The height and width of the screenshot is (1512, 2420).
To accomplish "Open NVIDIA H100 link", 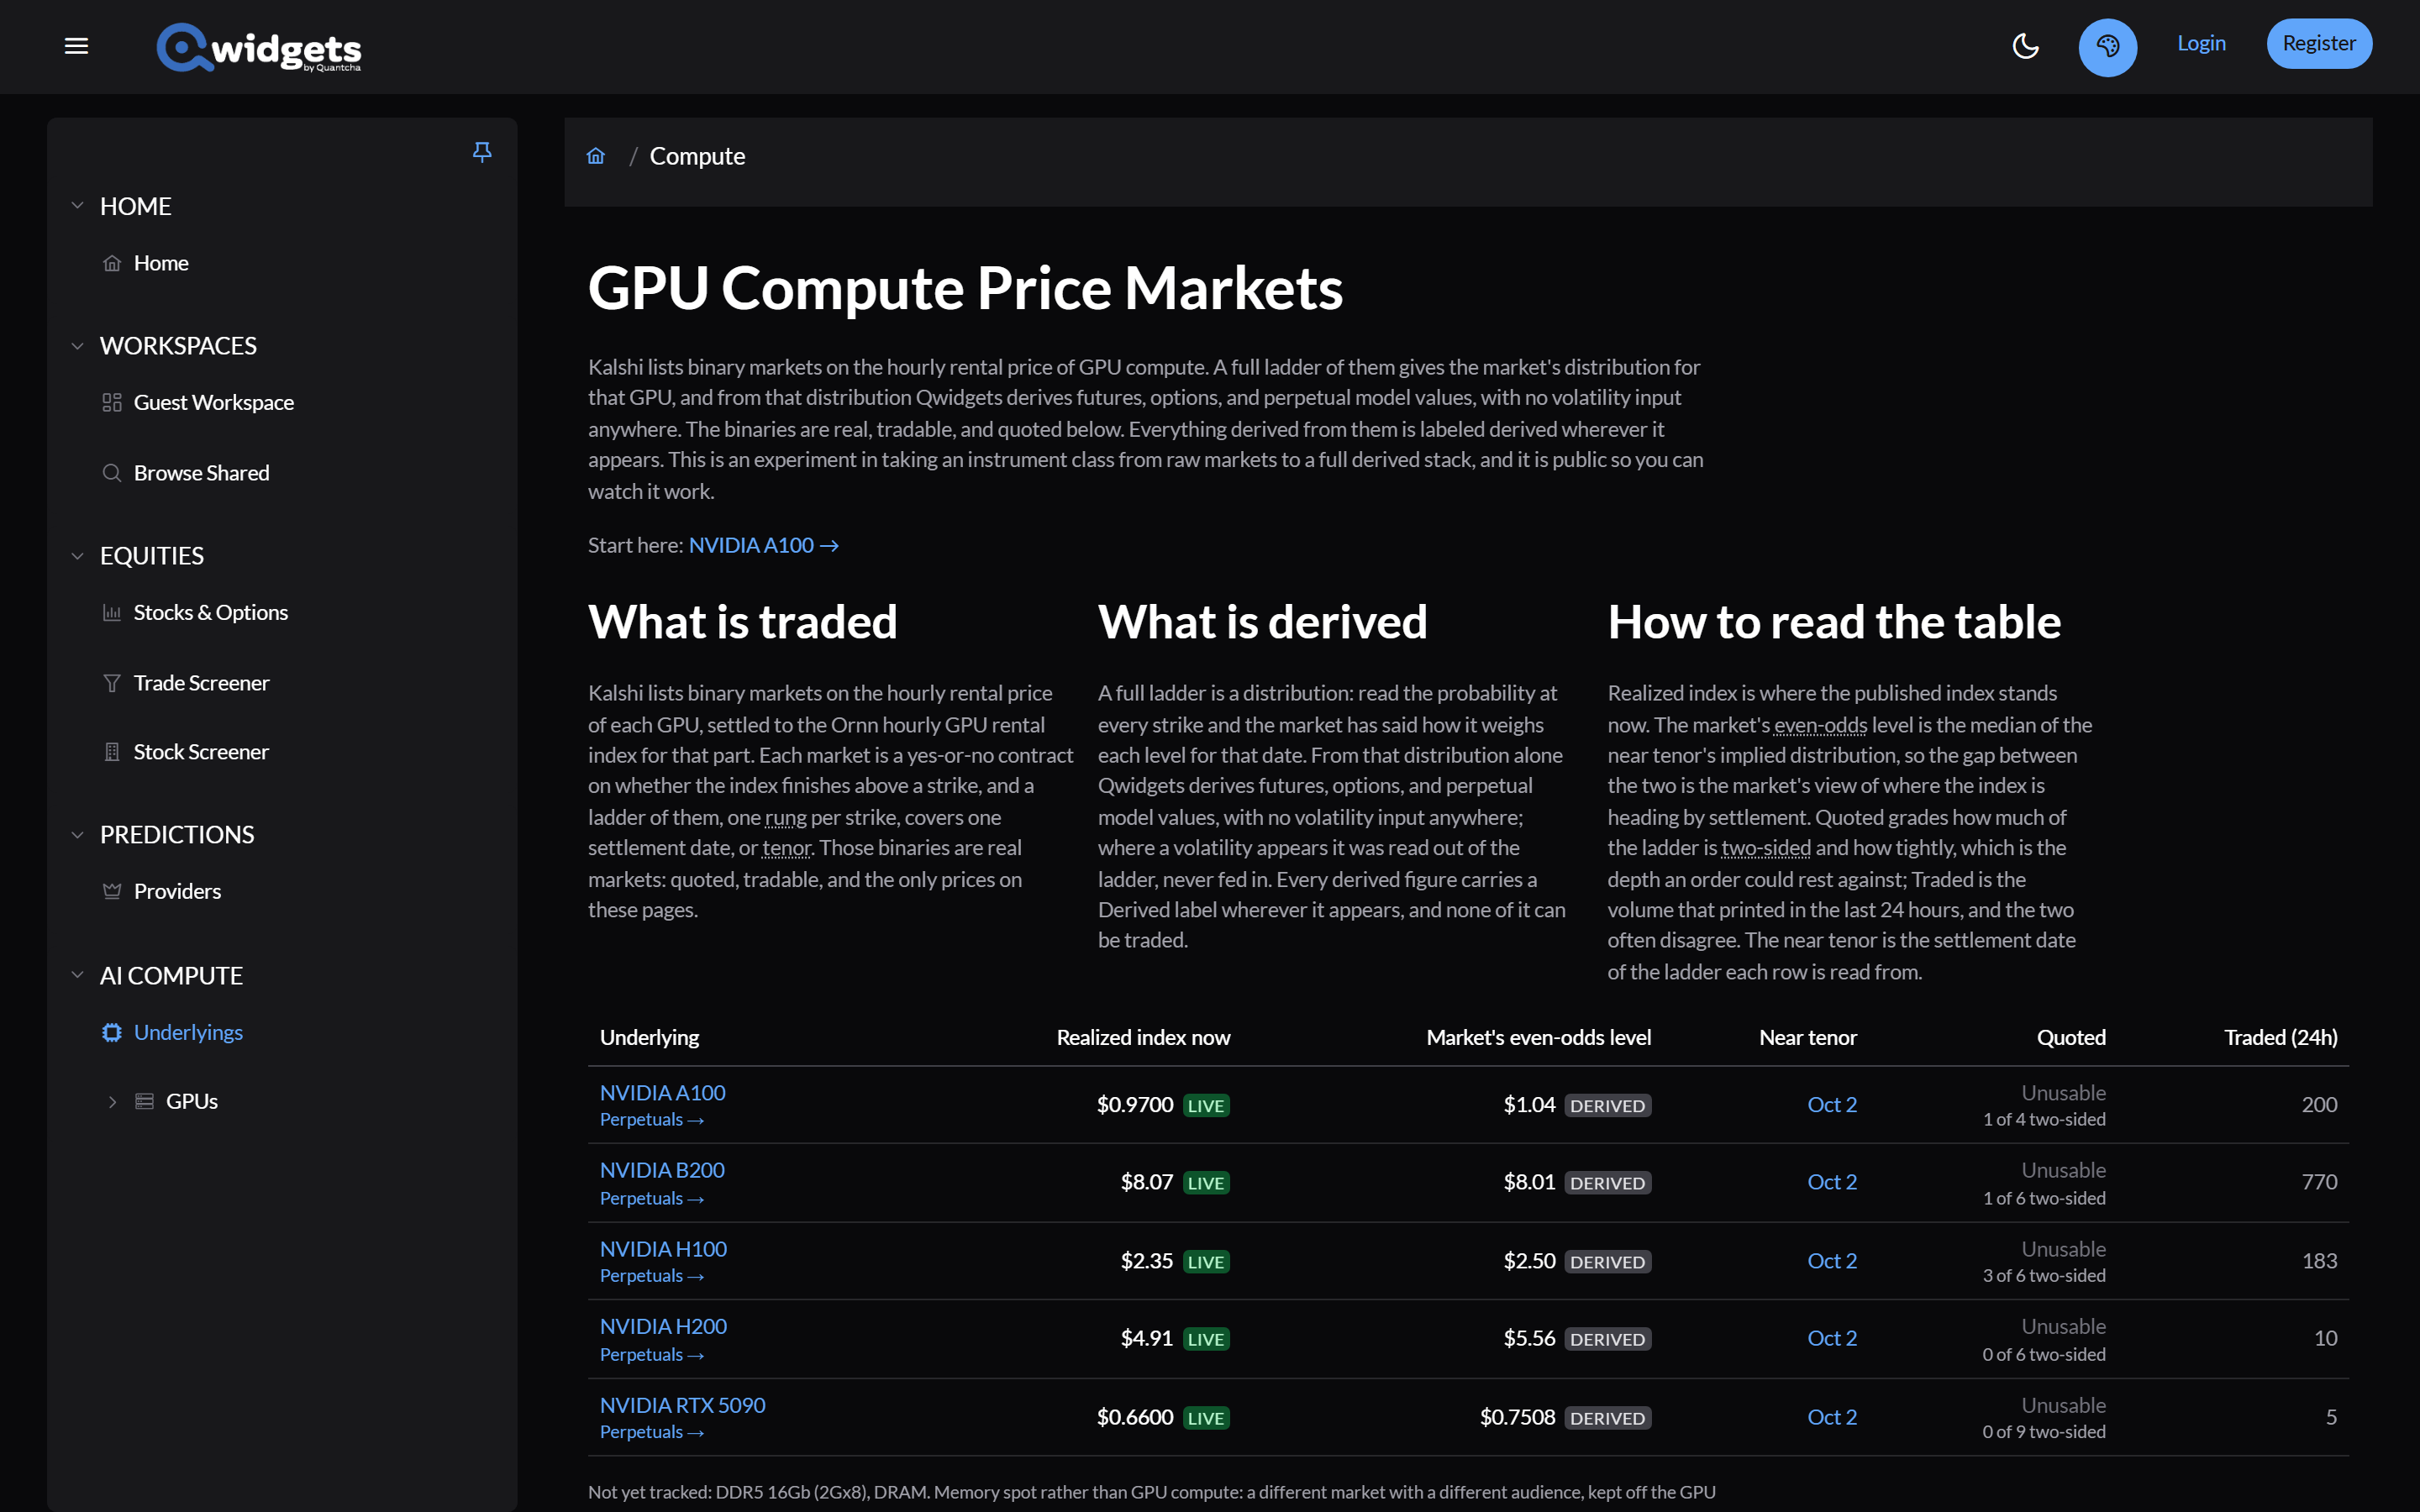I will 663,1249.
